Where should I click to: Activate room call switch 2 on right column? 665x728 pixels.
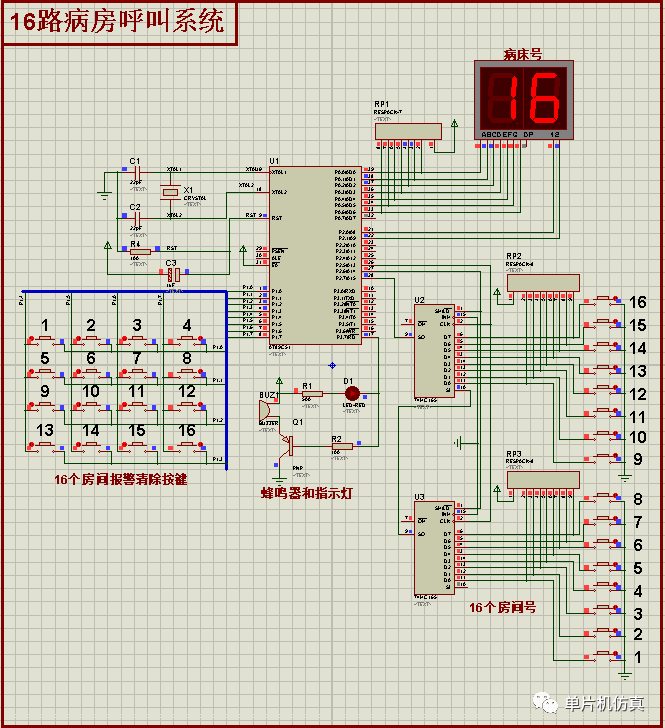[x=603, y=632]
